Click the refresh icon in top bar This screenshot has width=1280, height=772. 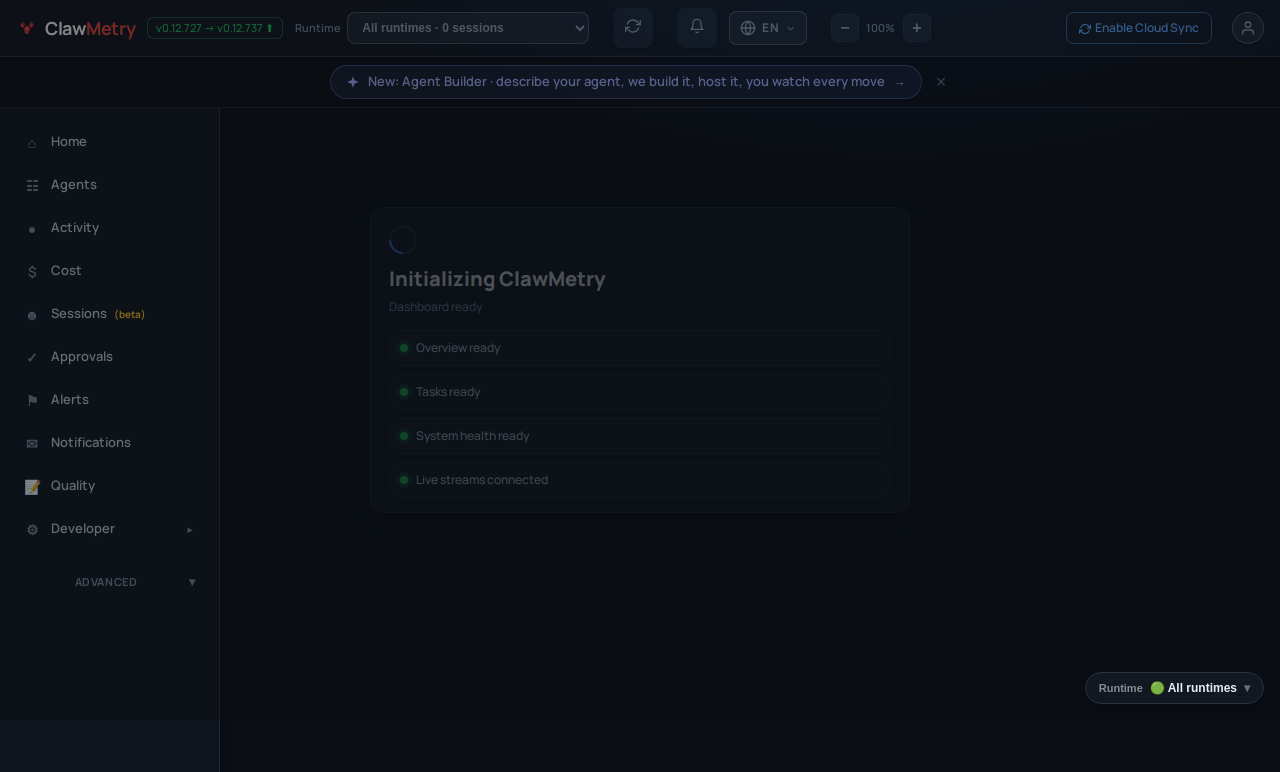[633, 27]
